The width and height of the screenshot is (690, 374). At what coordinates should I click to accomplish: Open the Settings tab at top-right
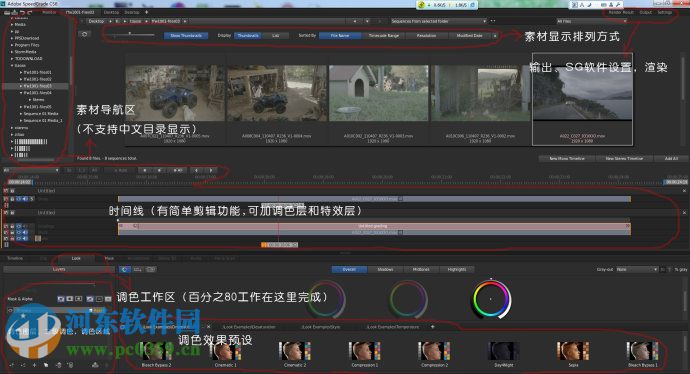pos(664,12)
